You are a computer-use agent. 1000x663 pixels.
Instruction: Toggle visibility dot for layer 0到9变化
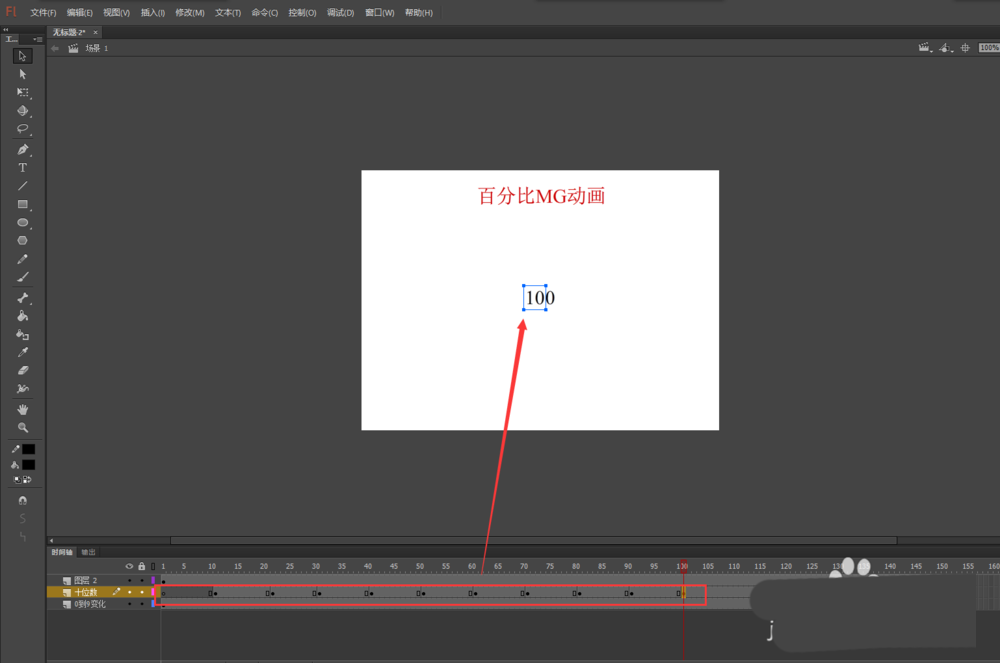tap(129, 604)
